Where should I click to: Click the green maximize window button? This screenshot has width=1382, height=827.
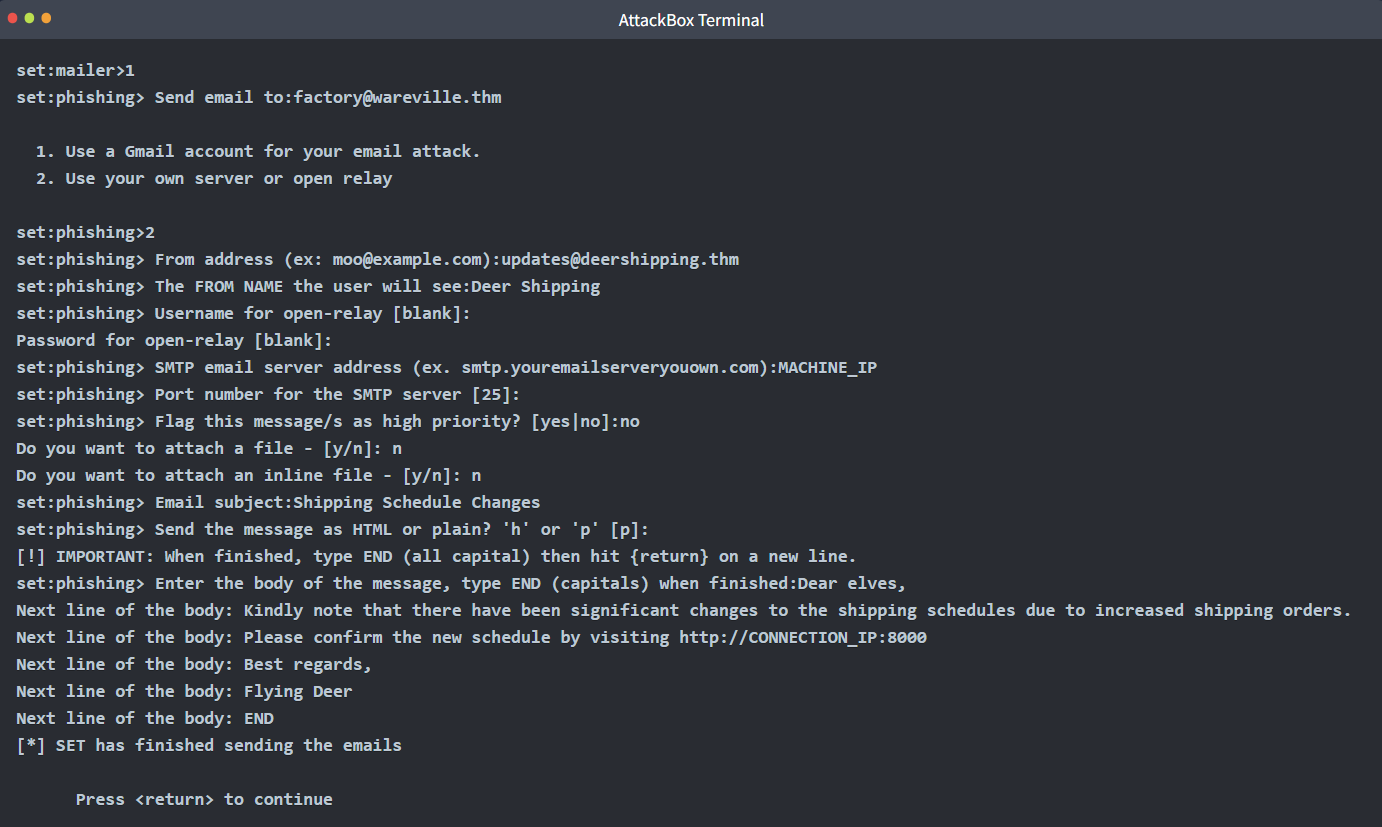[46, 19]
